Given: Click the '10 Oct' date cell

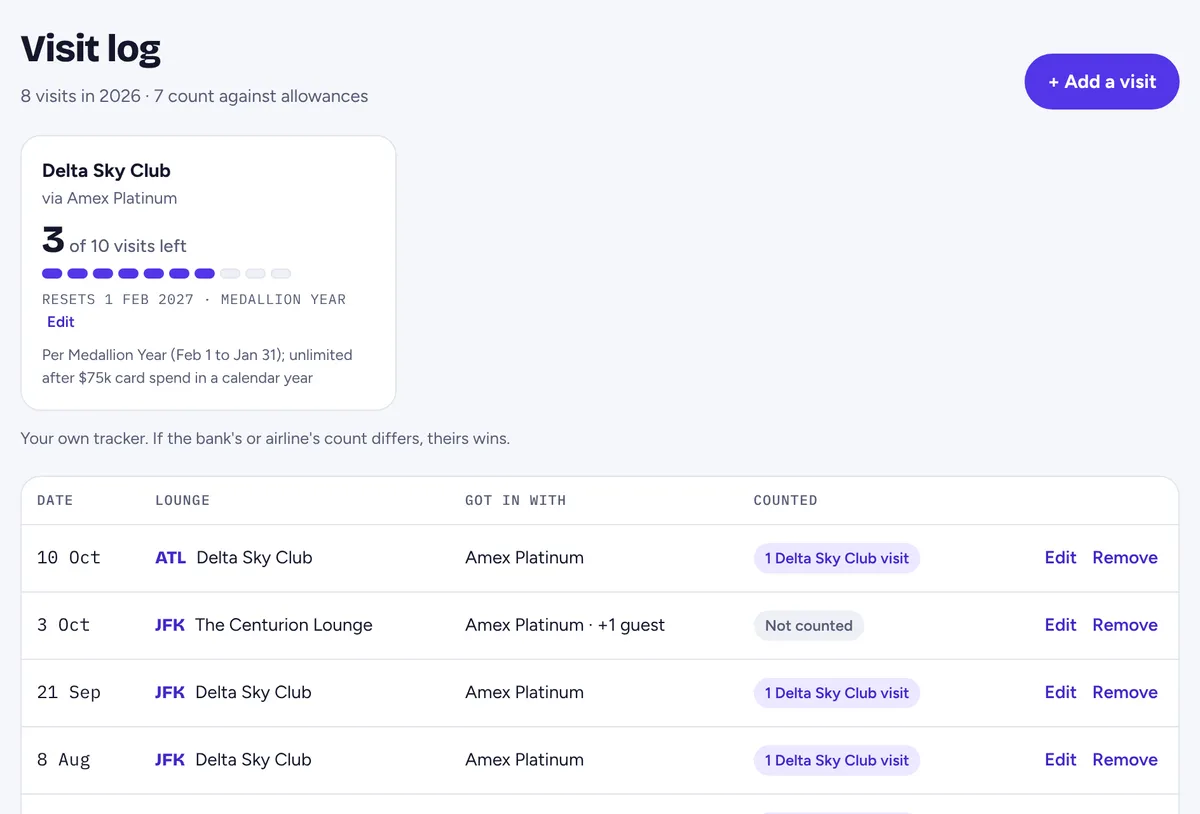Looking at the screenshot, I should (x=69, y=558).
